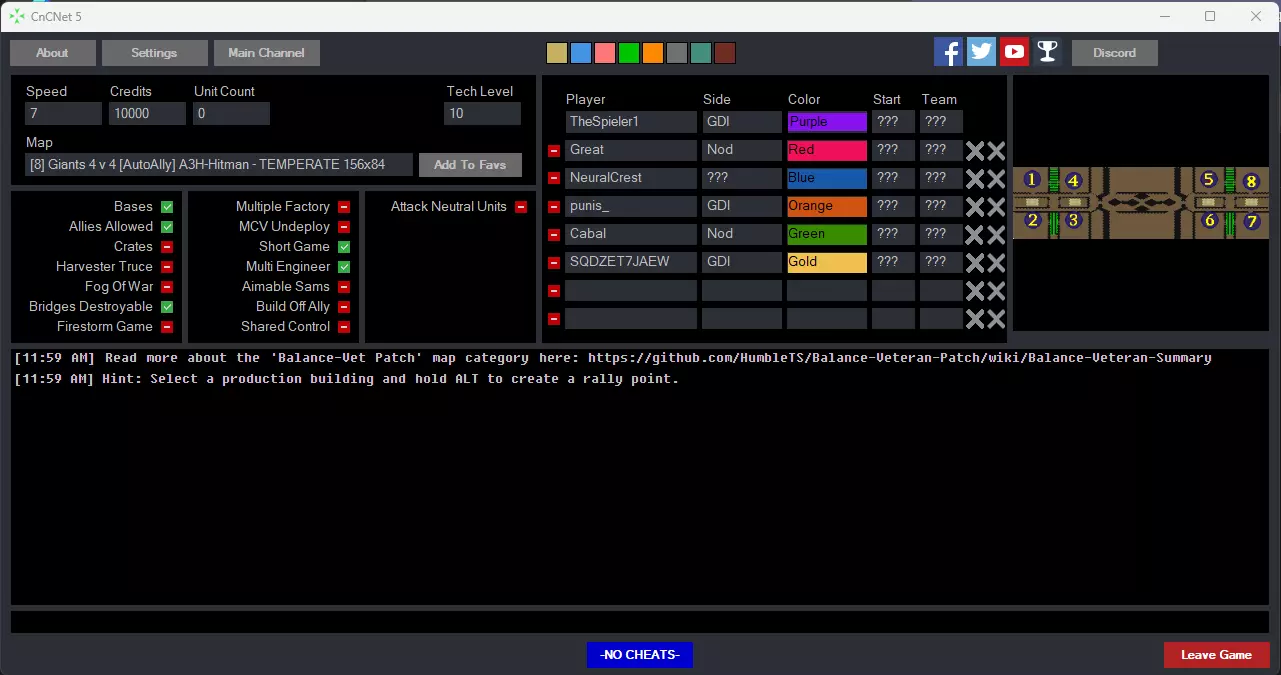Open Credits dropdown showing 10000
This screenshot has width=1281, height=675.
(147, 113)
